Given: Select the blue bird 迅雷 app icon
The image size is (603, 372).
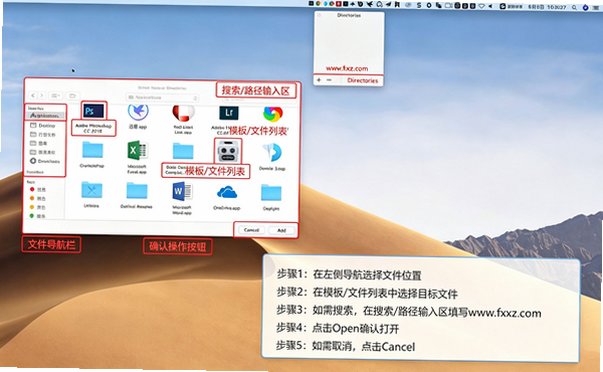Looking at the screenshot, I should click(138, 111).
